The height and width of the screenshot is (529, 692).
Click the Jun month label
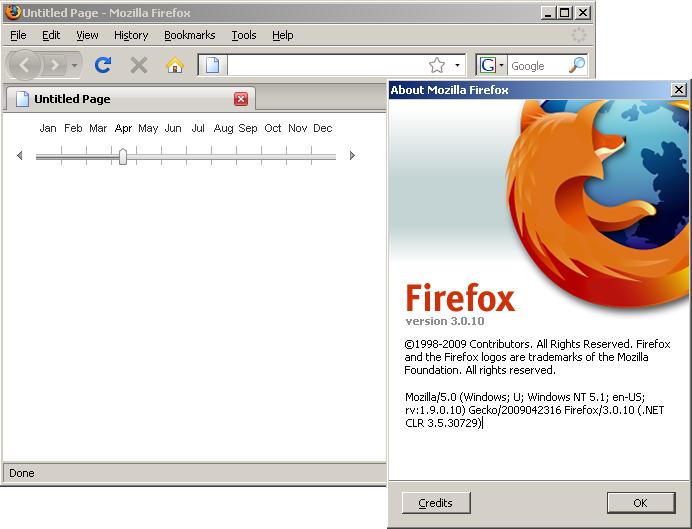click(173, 128)
